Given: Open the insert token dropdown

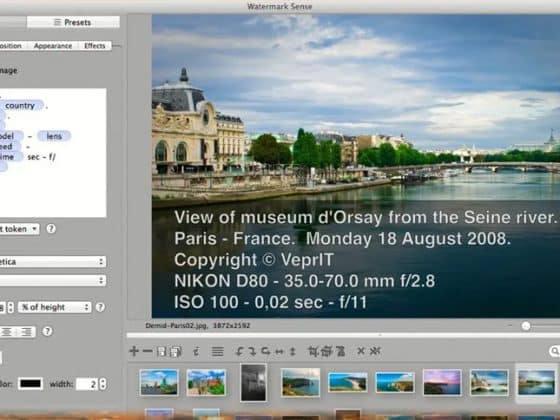Looking at the screenshot, I should click(19, 229).
